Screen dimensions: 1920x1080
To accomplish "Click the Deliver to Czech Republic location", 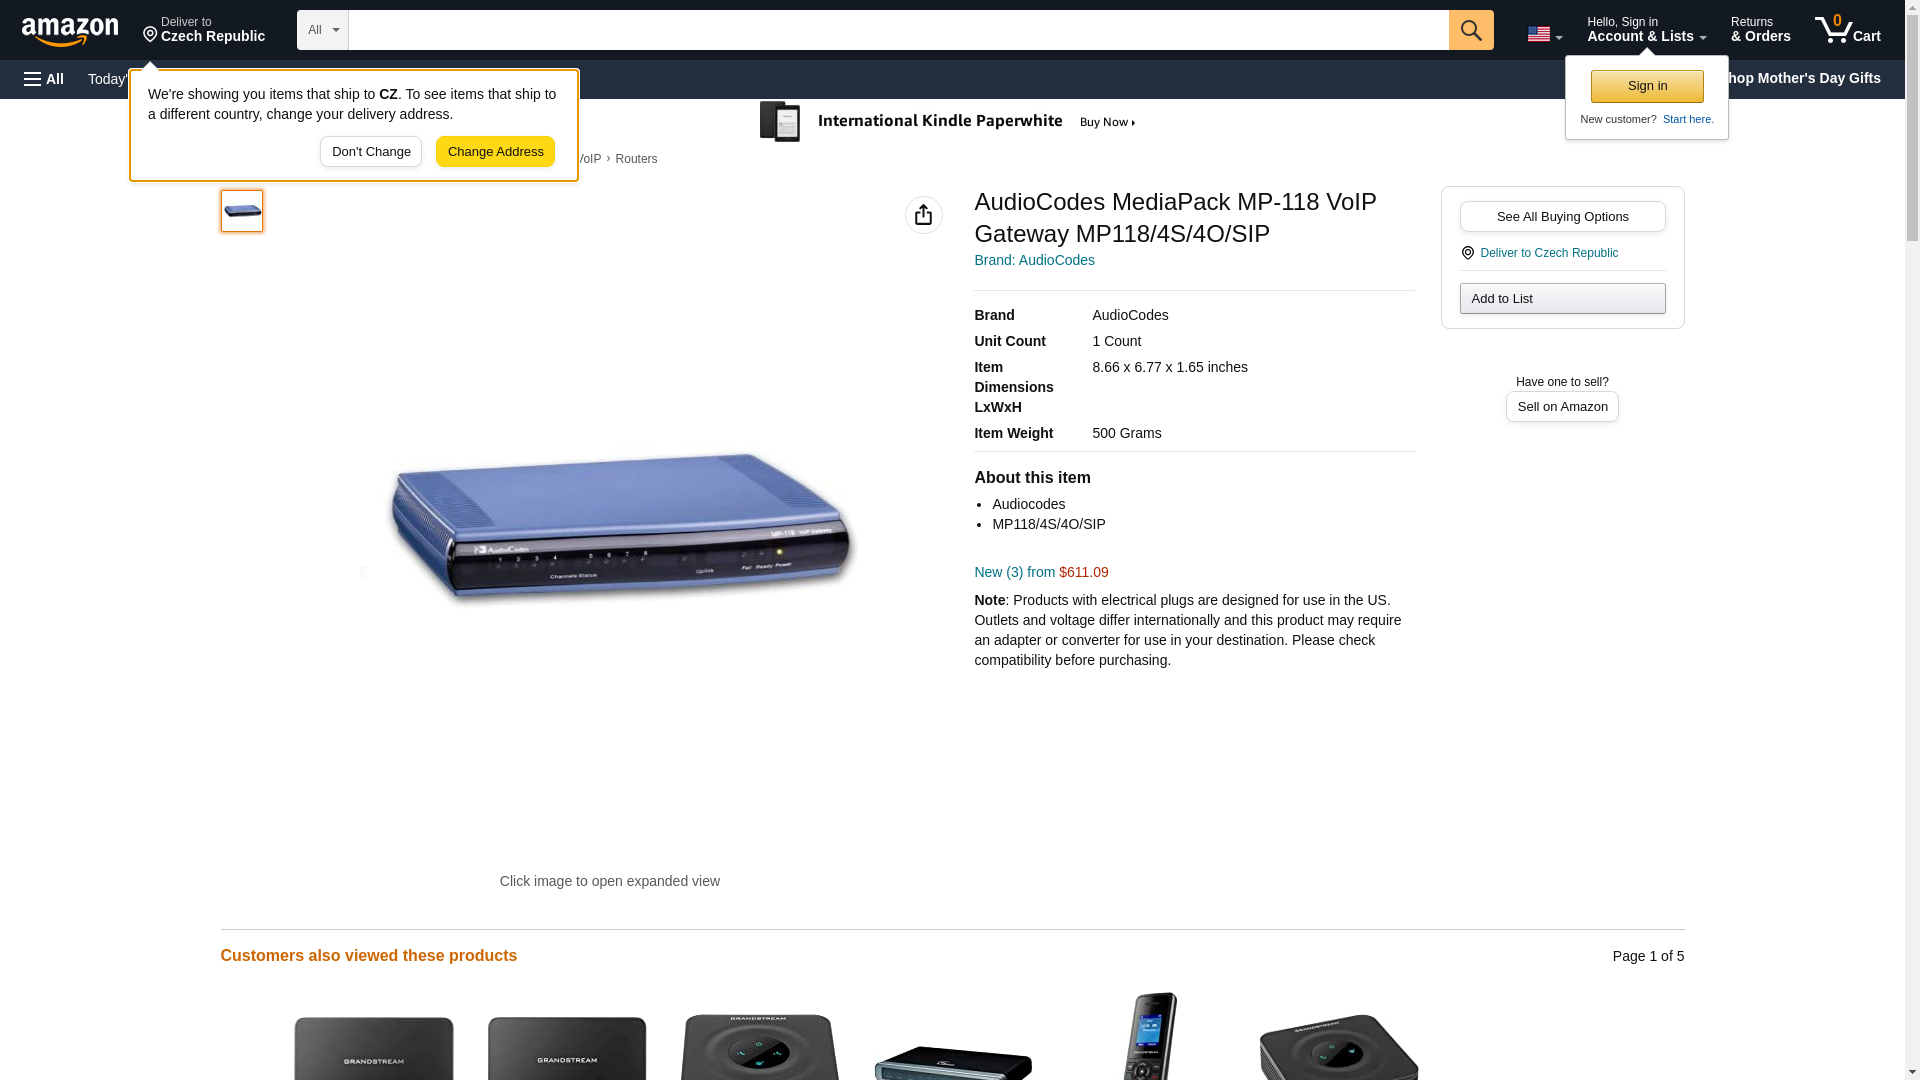I will [204, 30].
